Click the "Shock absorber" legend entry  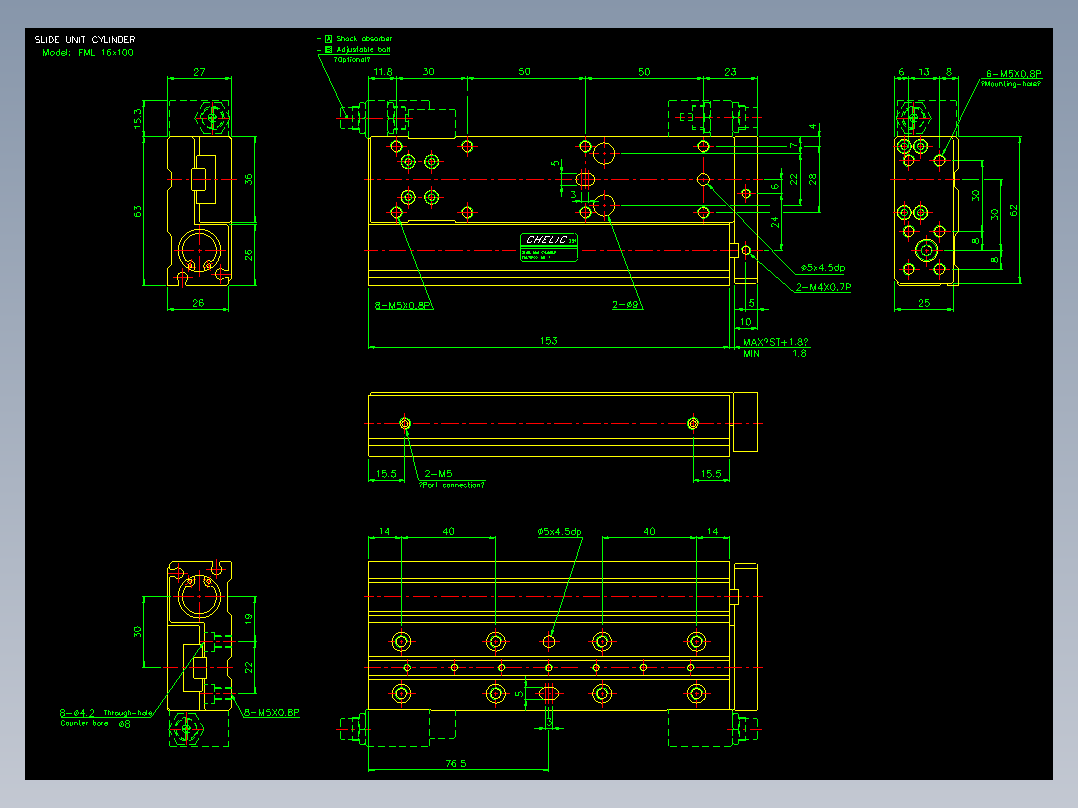pyautogui.click(x=364, y=39)
